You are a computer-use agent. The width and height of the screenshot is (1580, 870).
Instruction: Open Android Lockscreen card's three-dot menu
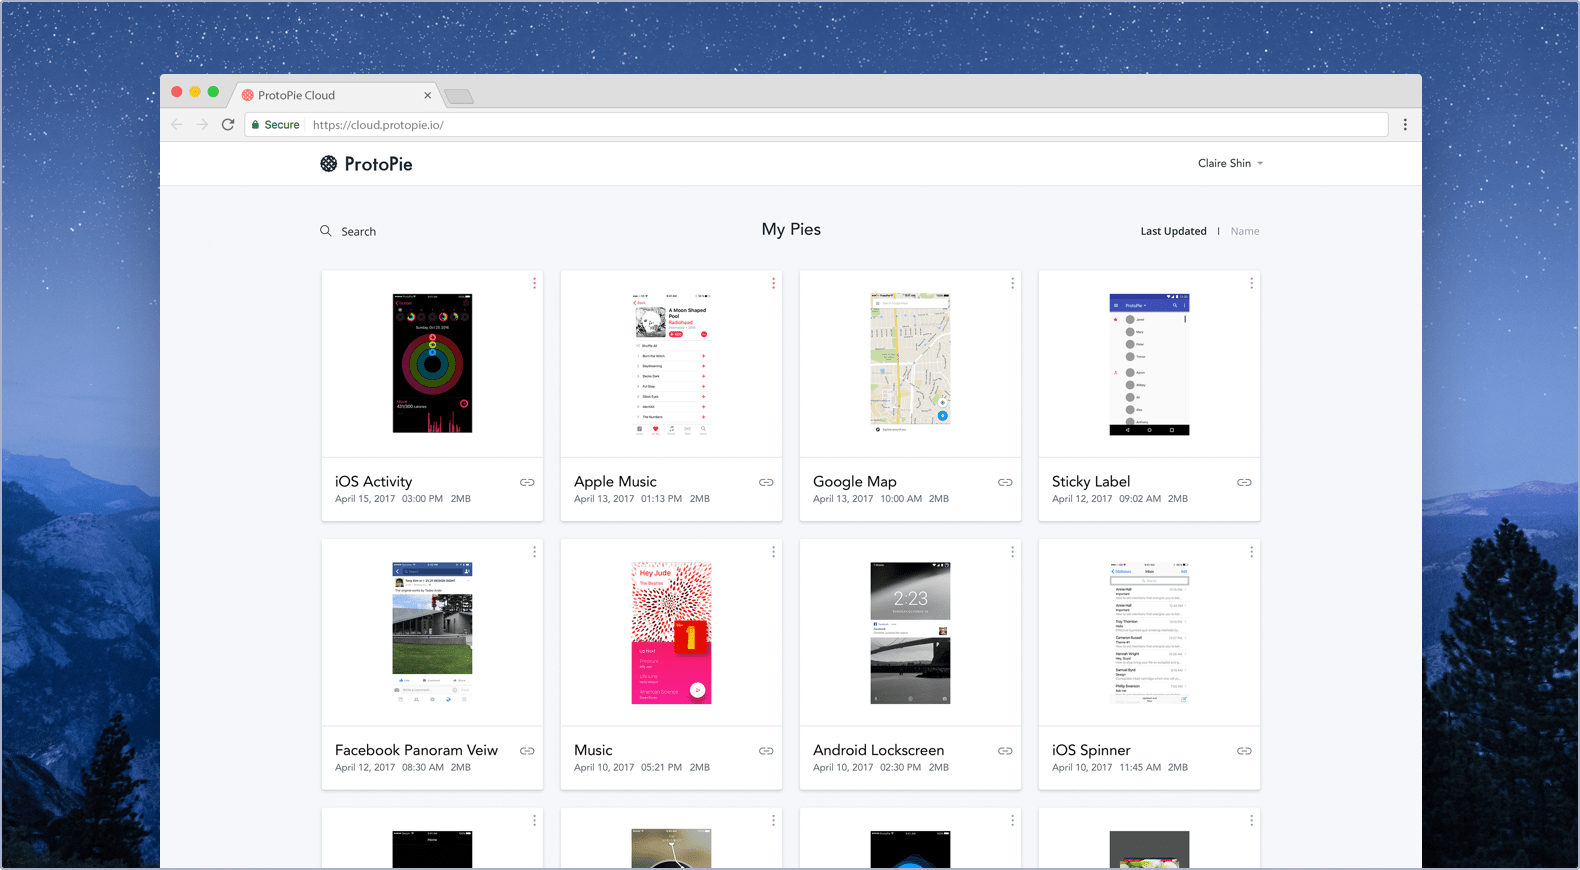click(x=1012, y=551)
